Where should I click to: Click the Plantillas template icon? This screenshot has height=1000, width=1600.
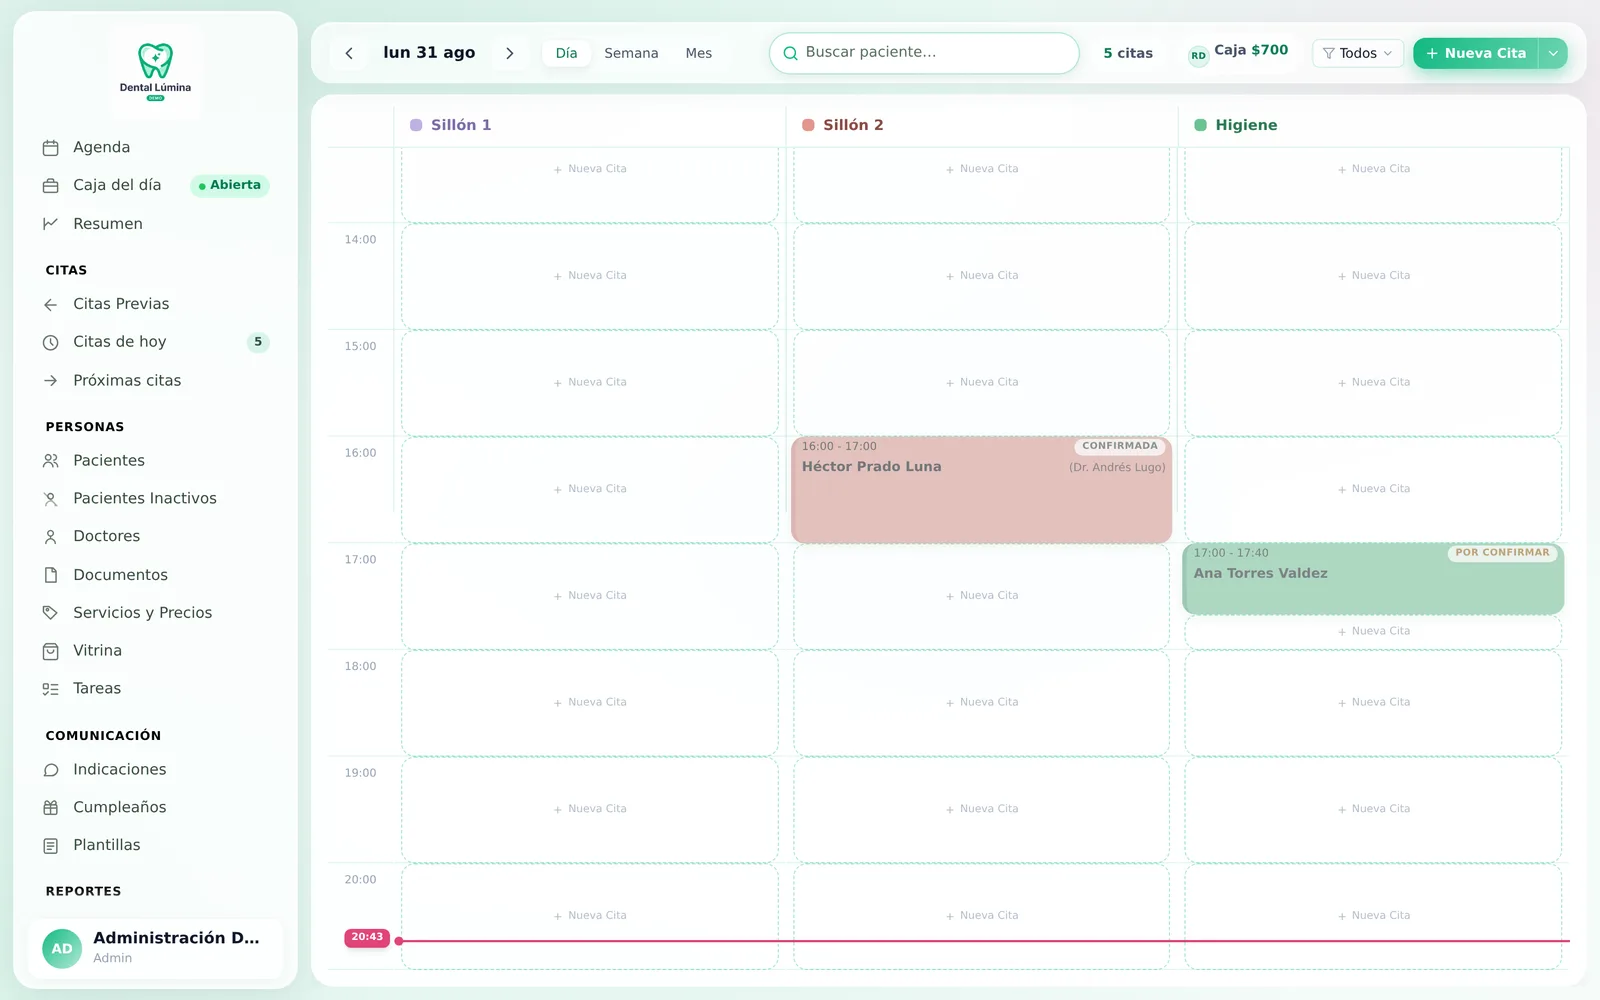(51, 846)
